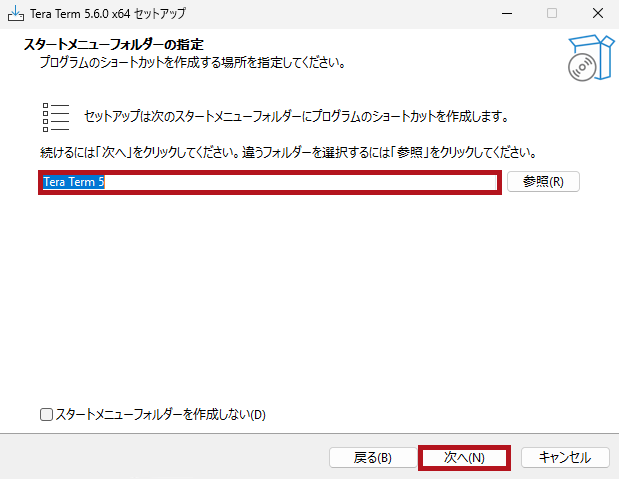This screenshot has height=479, width=619.
Task: Click the highlighted Tera Term 5 text
Action: [x=73, y=183]
